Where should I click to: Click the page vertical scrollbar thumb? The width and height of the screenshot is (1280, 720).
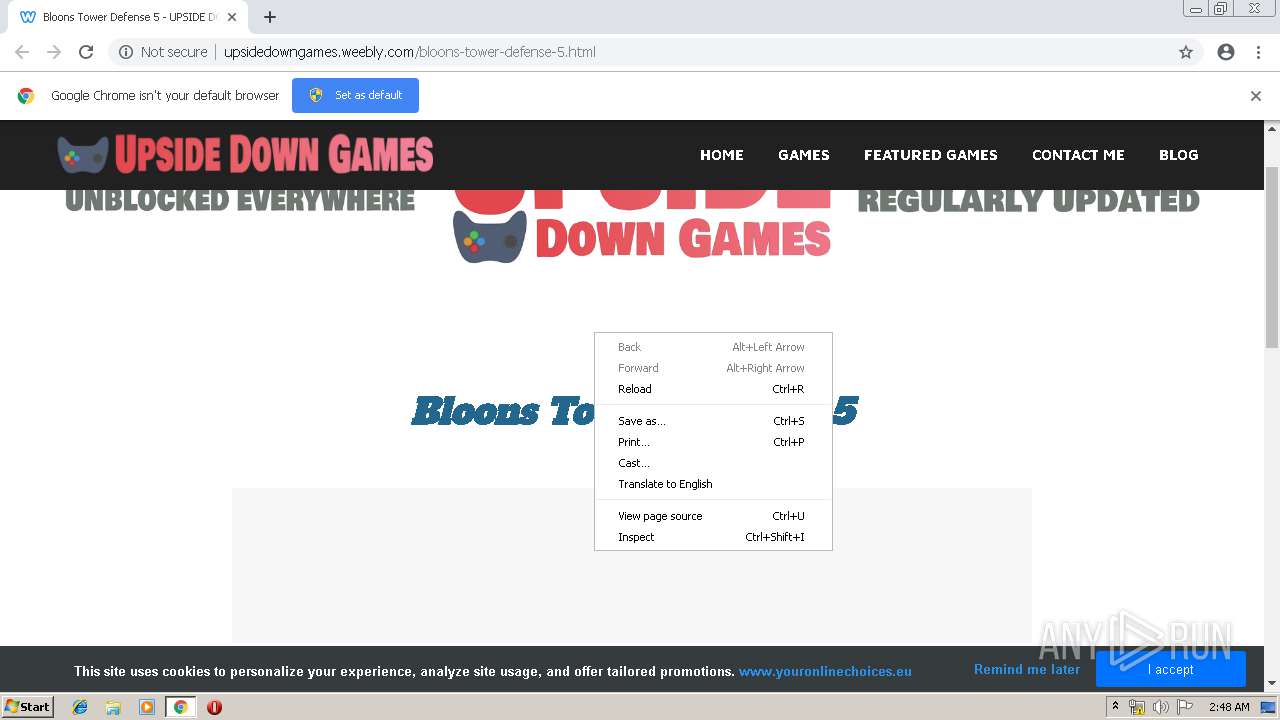[x=1272, y=257]
